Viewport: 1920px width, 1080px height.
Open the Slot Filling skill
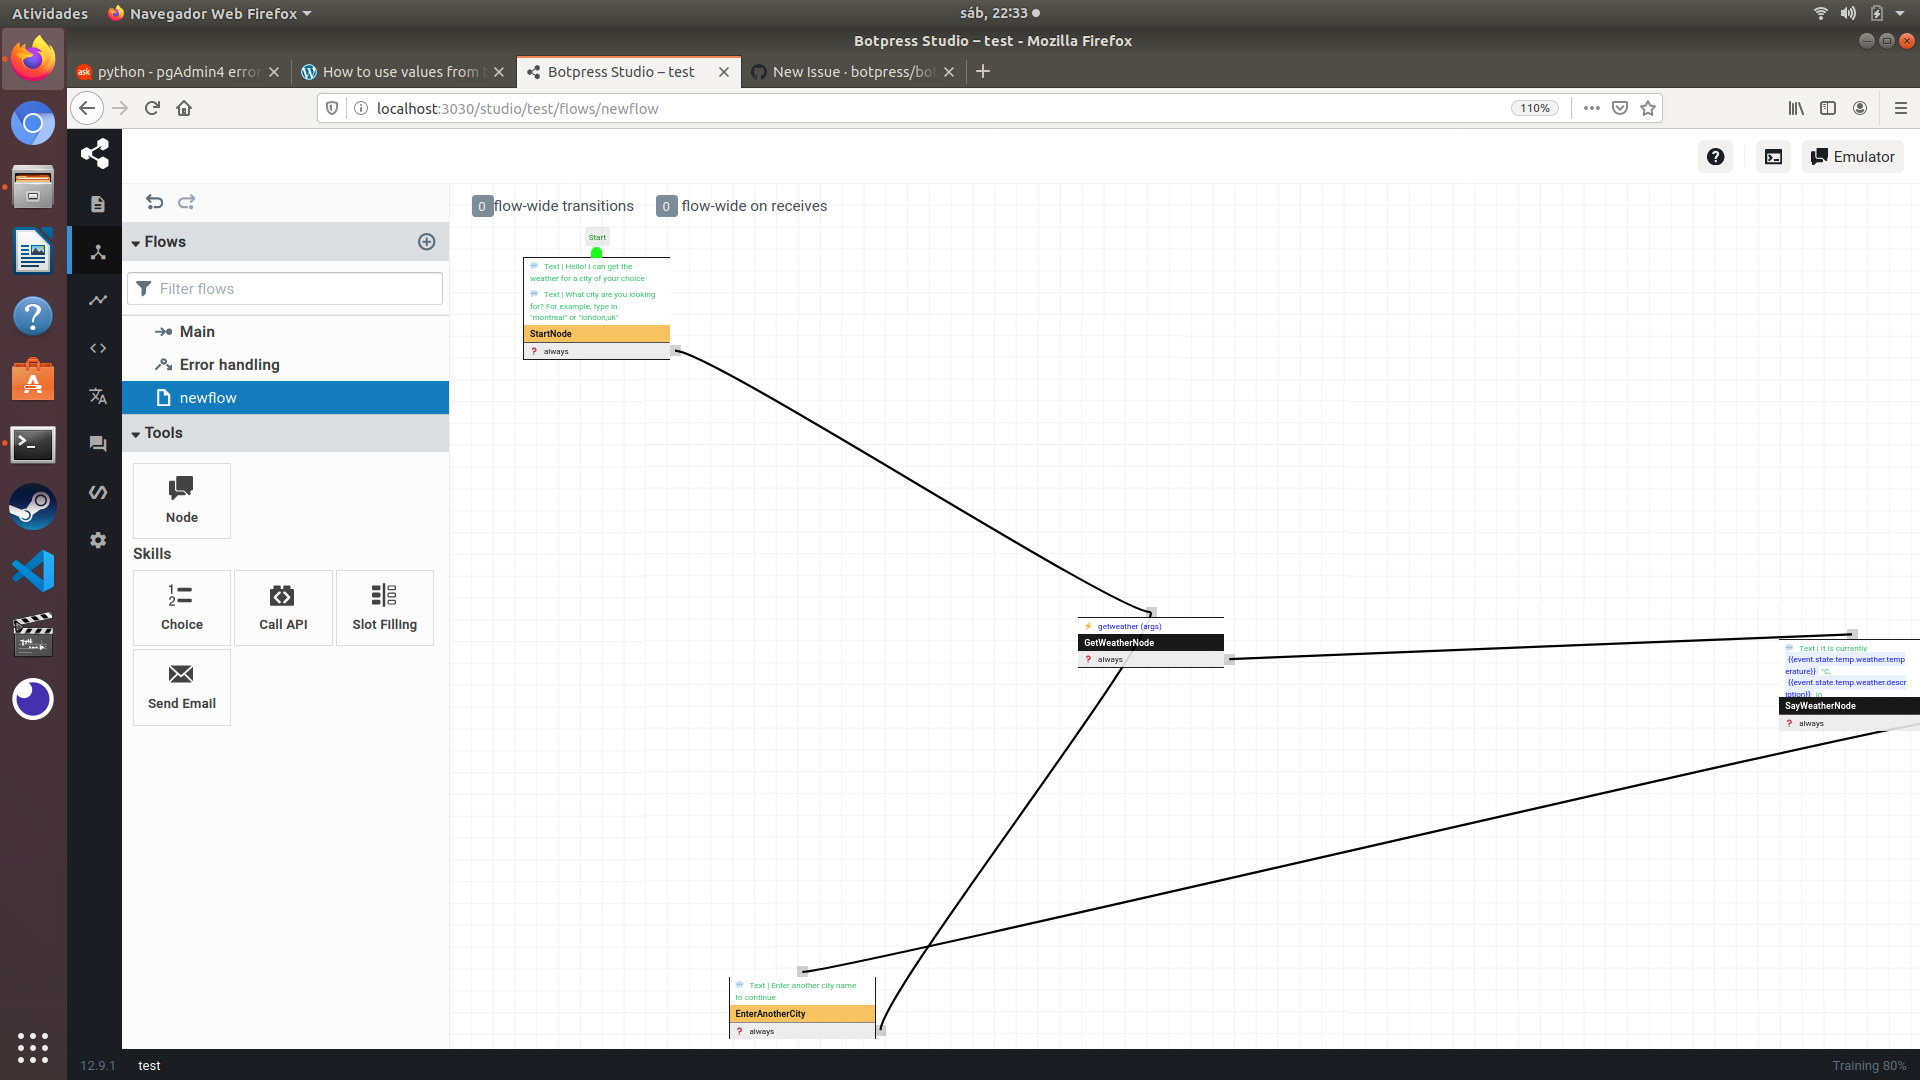[x=384, y=607]
